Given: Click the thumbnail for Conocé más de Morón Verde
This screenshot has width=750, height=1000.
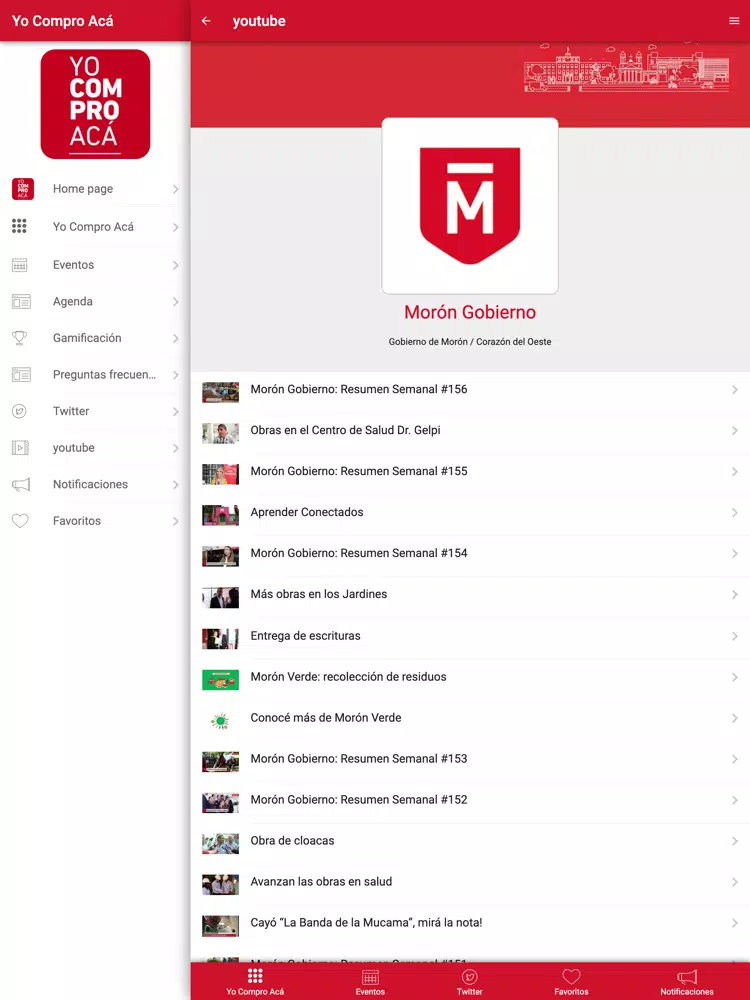Looking at the screenshot, I should 221,721.
